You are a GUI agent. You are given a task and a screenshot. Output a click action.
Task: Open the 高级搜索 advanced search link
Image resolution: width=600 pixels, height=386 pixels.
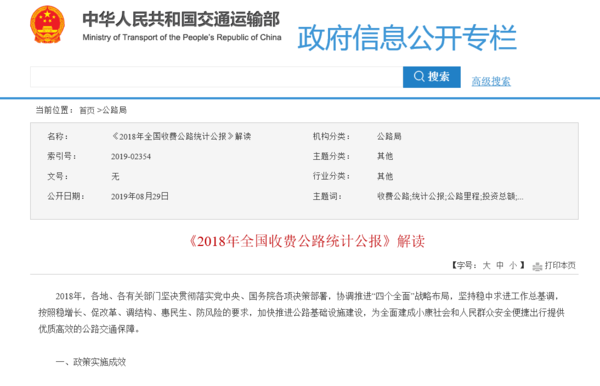coord(491,81)
